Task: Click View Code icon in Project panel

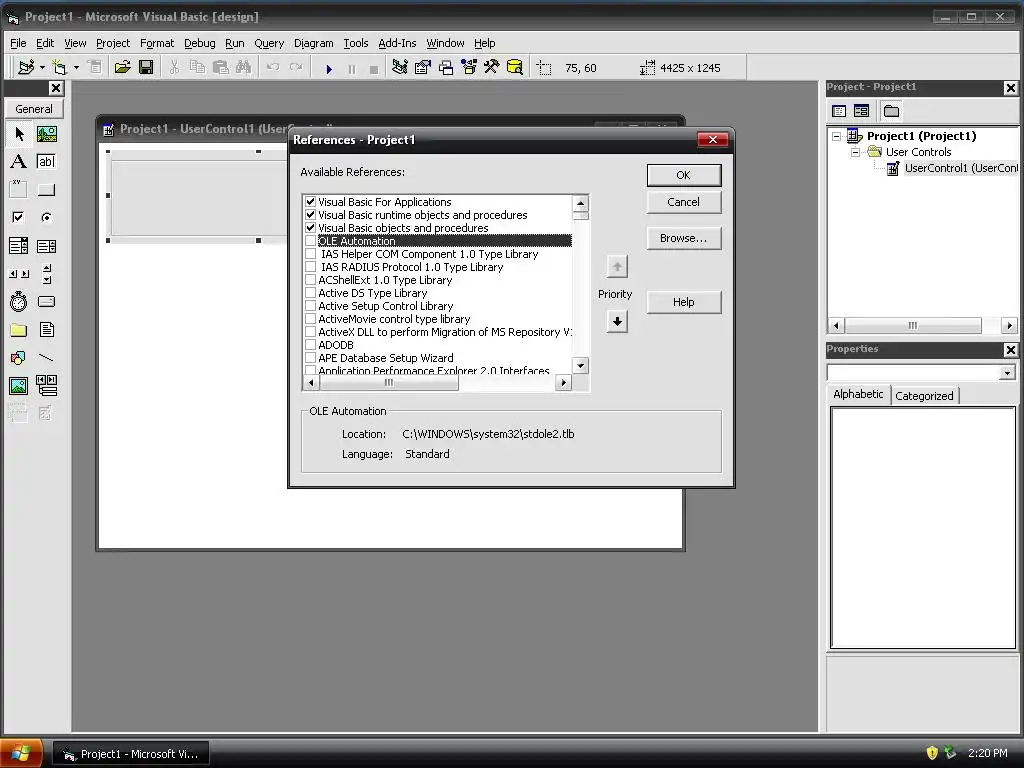Action: click(839, 111)
